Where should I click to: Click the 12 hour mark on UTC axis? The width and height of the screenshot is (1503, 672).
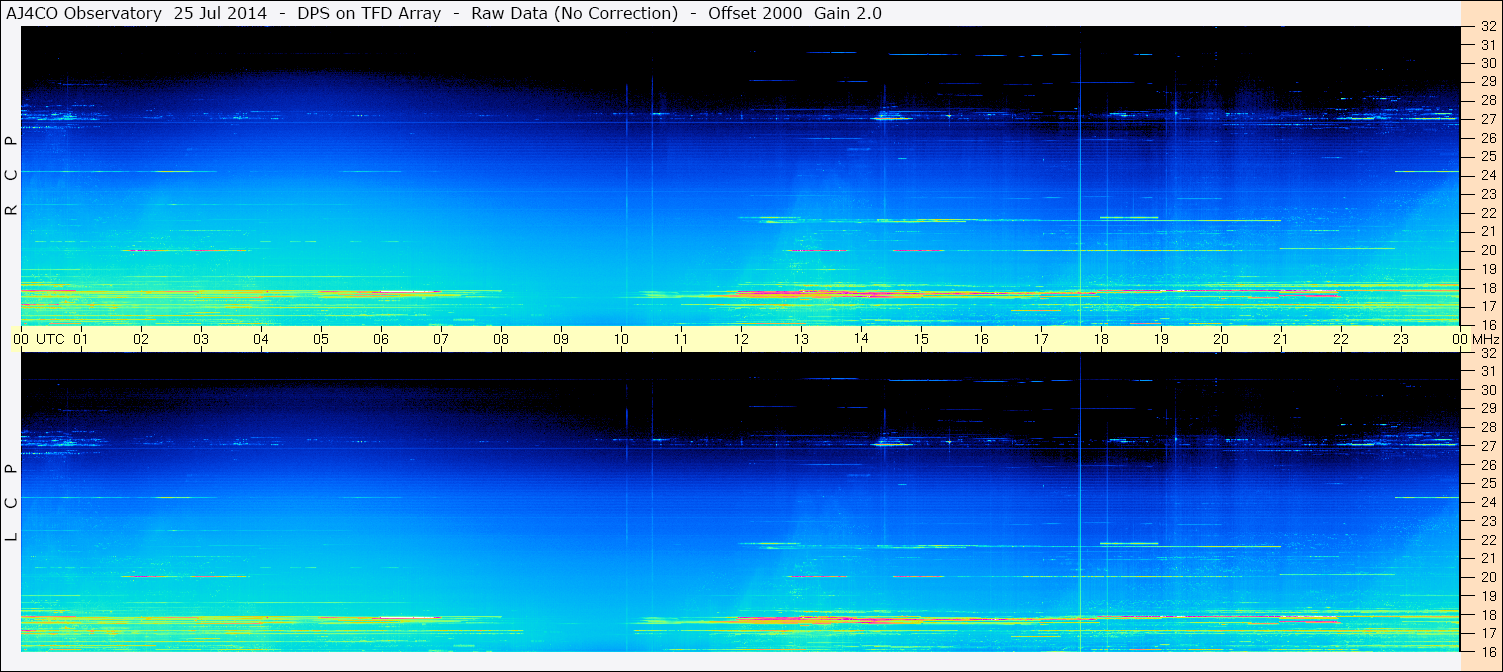point(741,339)
